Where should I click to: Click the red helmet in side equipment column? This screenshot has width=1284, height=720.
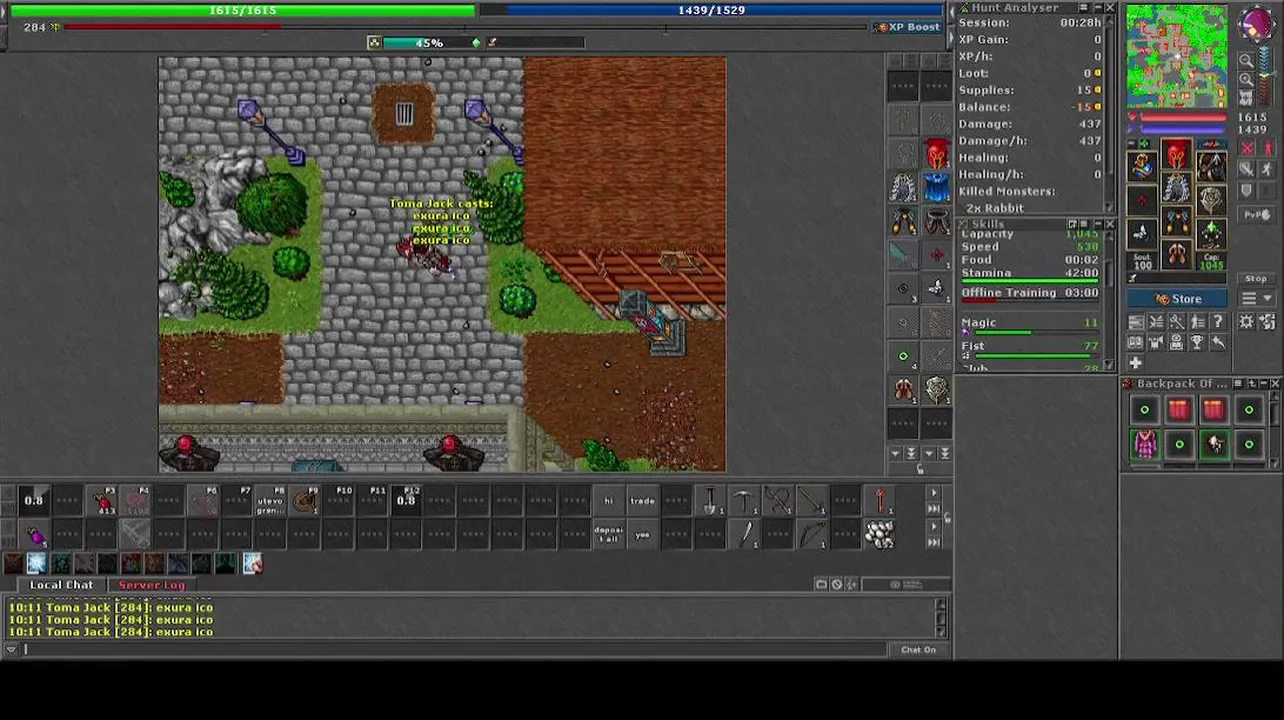936,154
